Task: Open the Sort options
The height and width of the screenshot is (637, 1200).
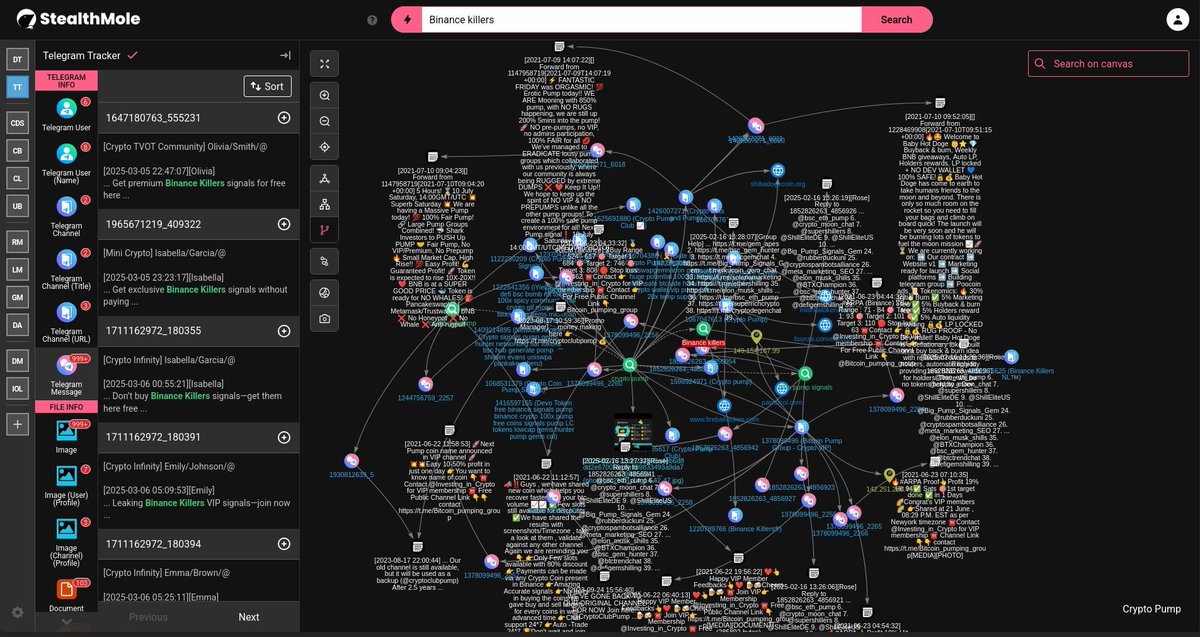Action: 267,86
